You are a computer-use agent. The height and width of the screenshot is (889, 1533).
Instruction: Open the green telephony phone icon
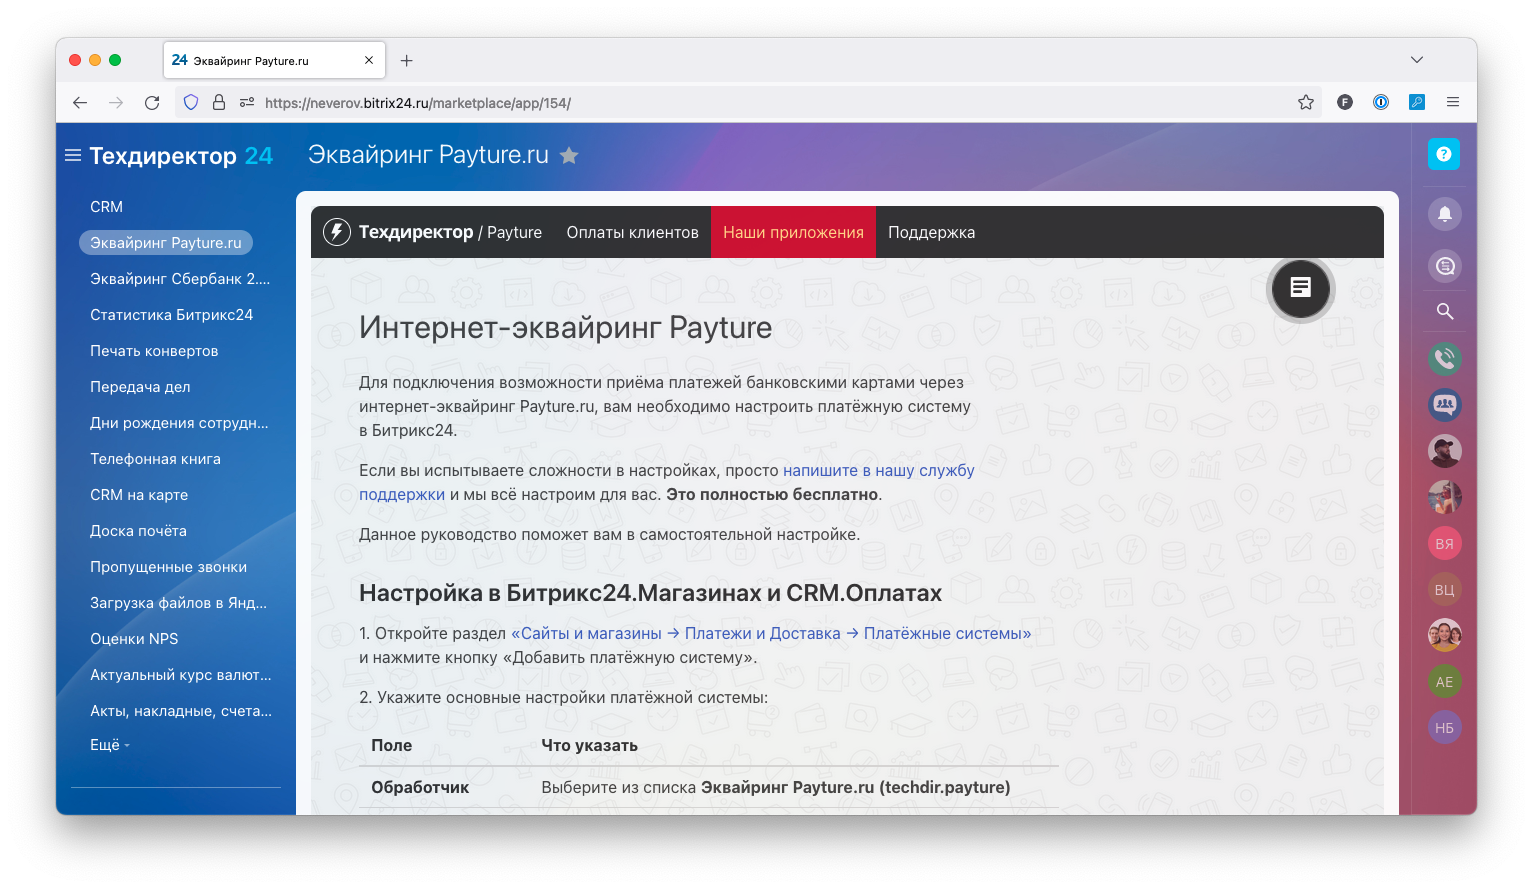coord(1444,358)
